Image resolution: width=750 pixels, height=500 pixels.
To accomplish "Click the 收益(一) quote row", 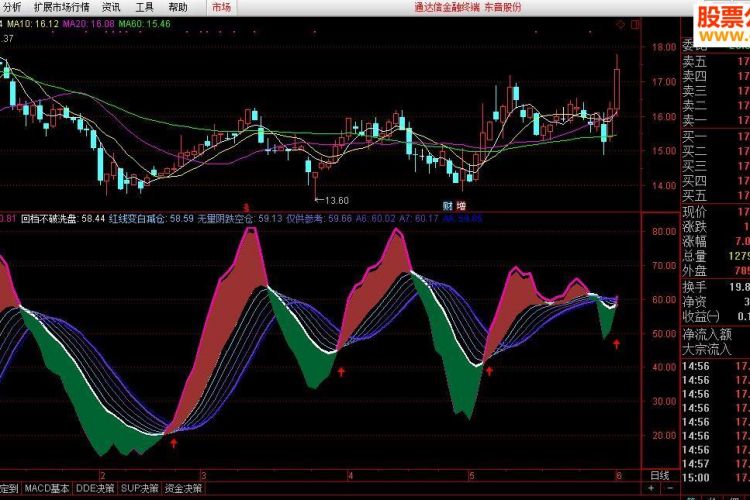I will (x=716, y=316).
